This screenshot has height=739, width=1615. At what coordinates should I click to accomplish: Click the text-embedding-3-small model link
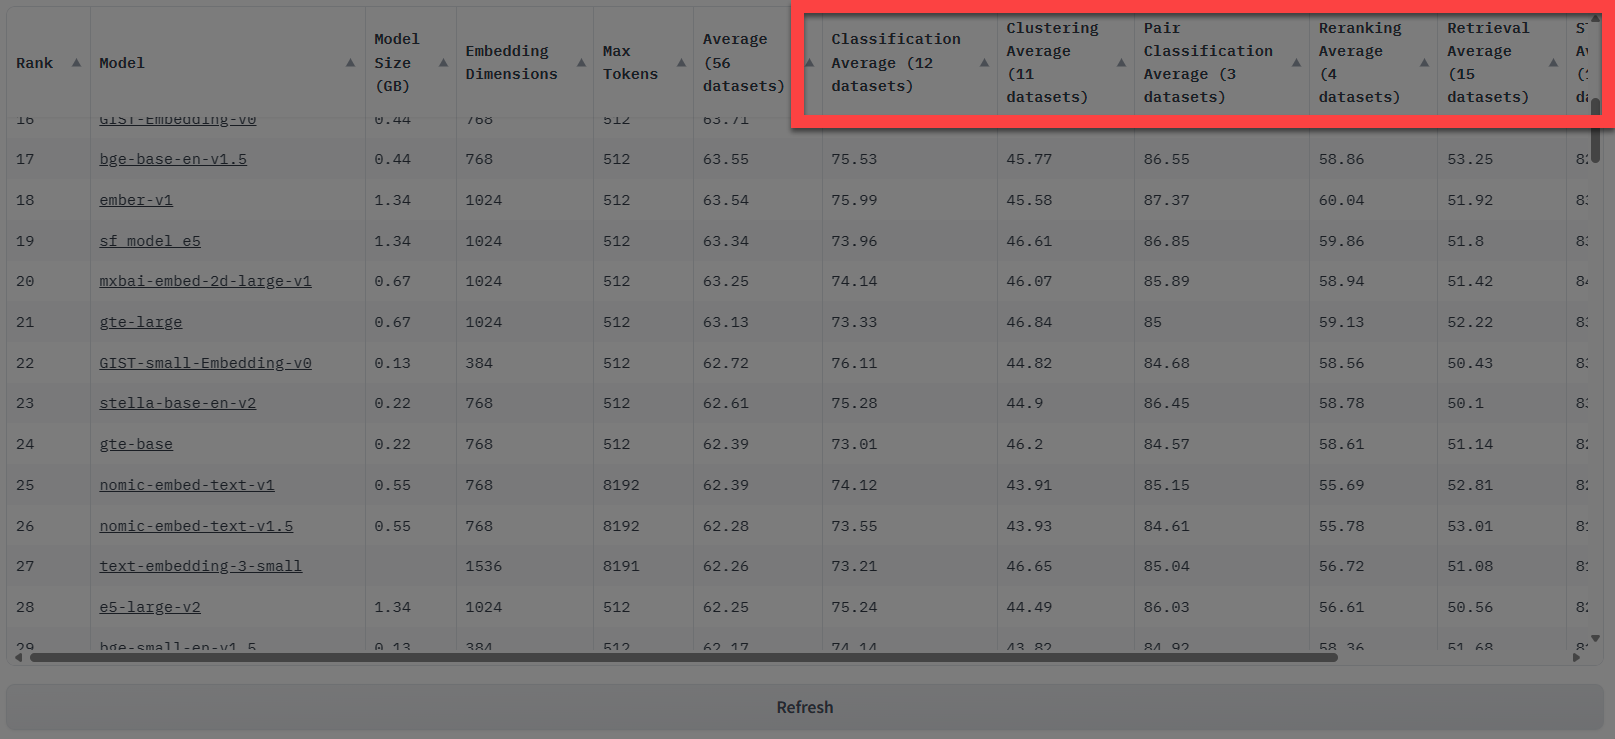[200, 566]
